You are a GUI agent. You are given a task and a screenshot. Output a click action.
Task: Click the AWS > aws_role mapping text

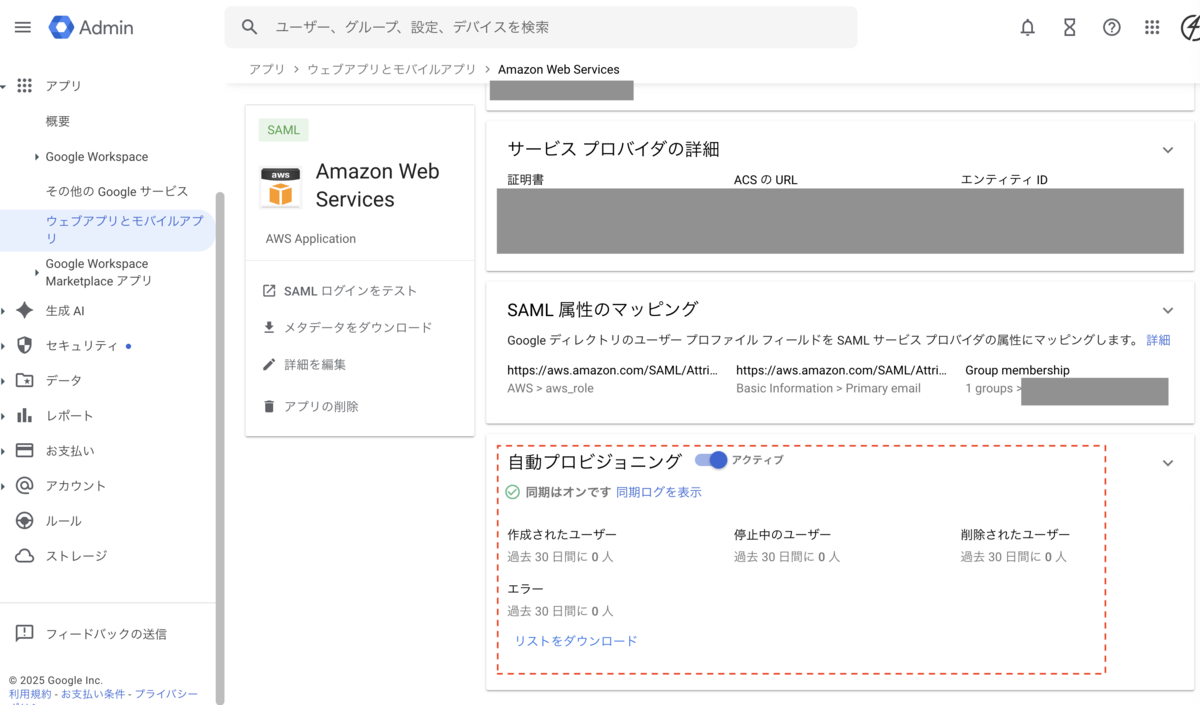tap(550, 388)
